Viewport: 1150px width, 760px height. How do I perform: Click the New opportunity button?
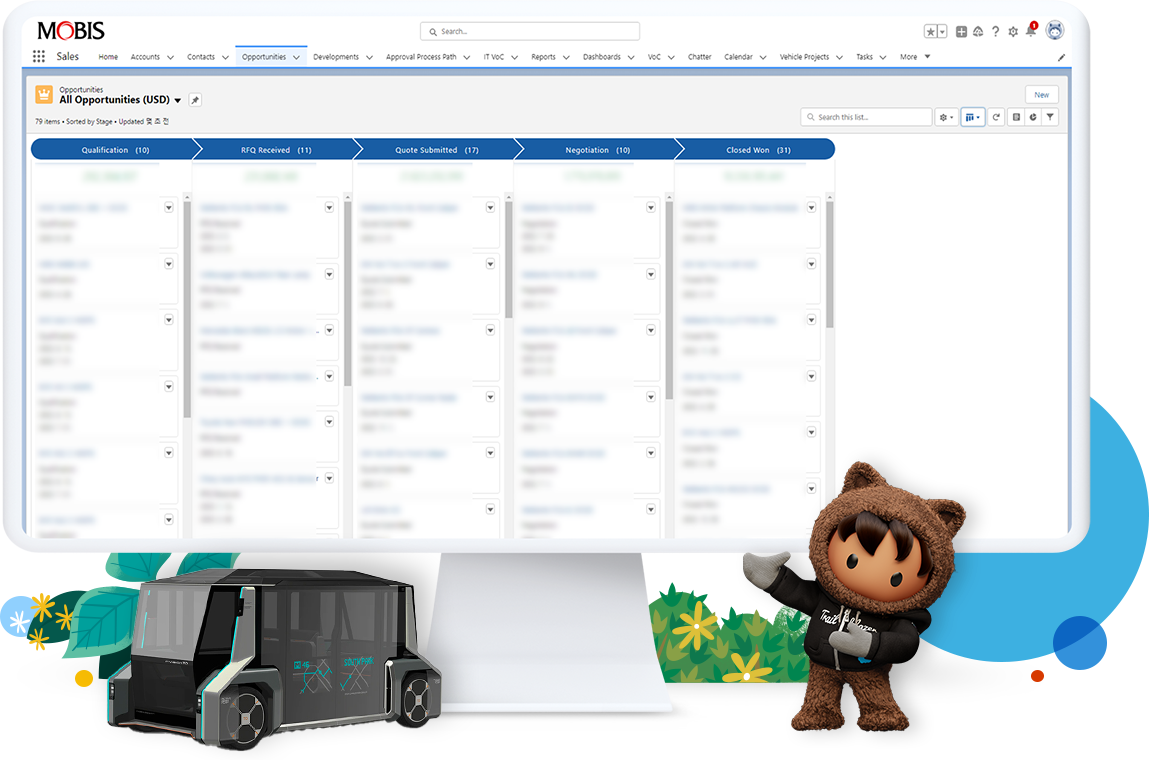click(1041, 95)
